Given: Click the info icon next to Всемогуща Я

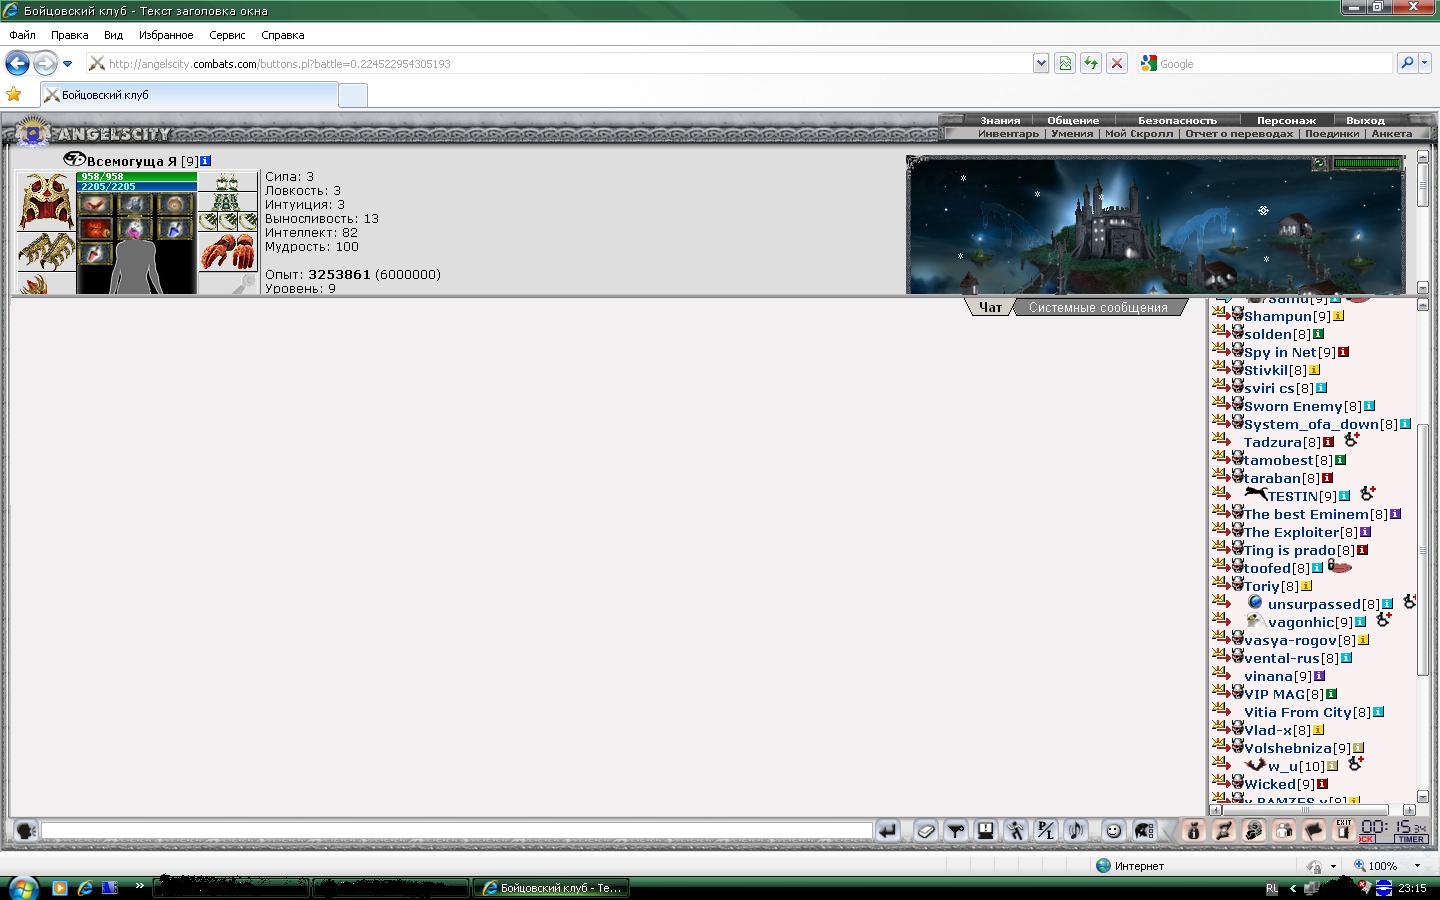Looking at the screenshot, I should tap(205, 160).
